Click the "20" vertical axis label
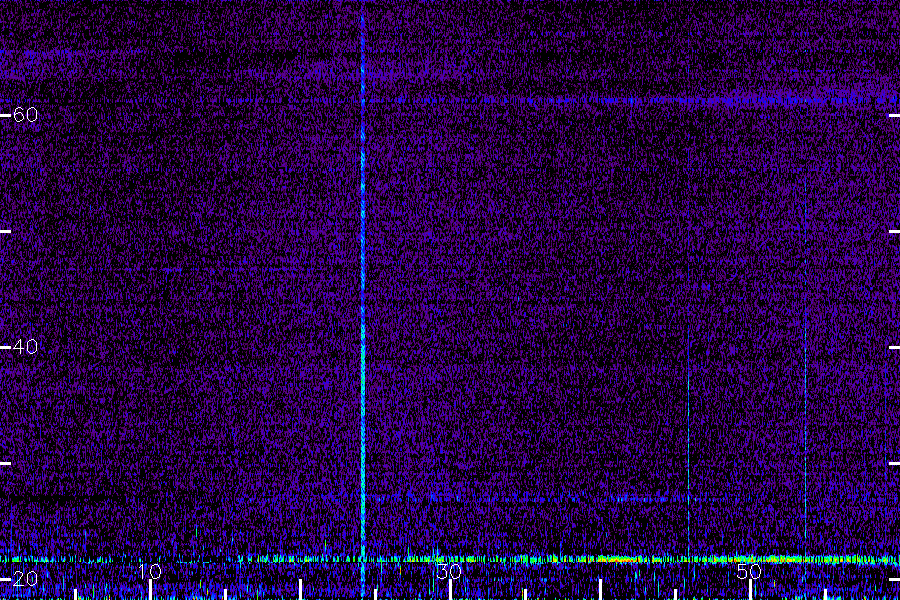This screenshot has width=900, height=600. pyautogui.click(x=25, y=579)
